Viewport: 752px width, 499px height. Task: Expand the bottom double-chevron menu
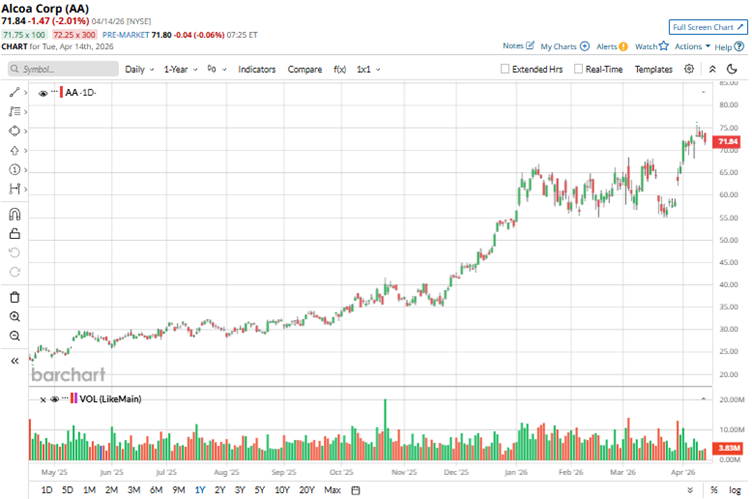pyautogui.click(x=690, y=490)
